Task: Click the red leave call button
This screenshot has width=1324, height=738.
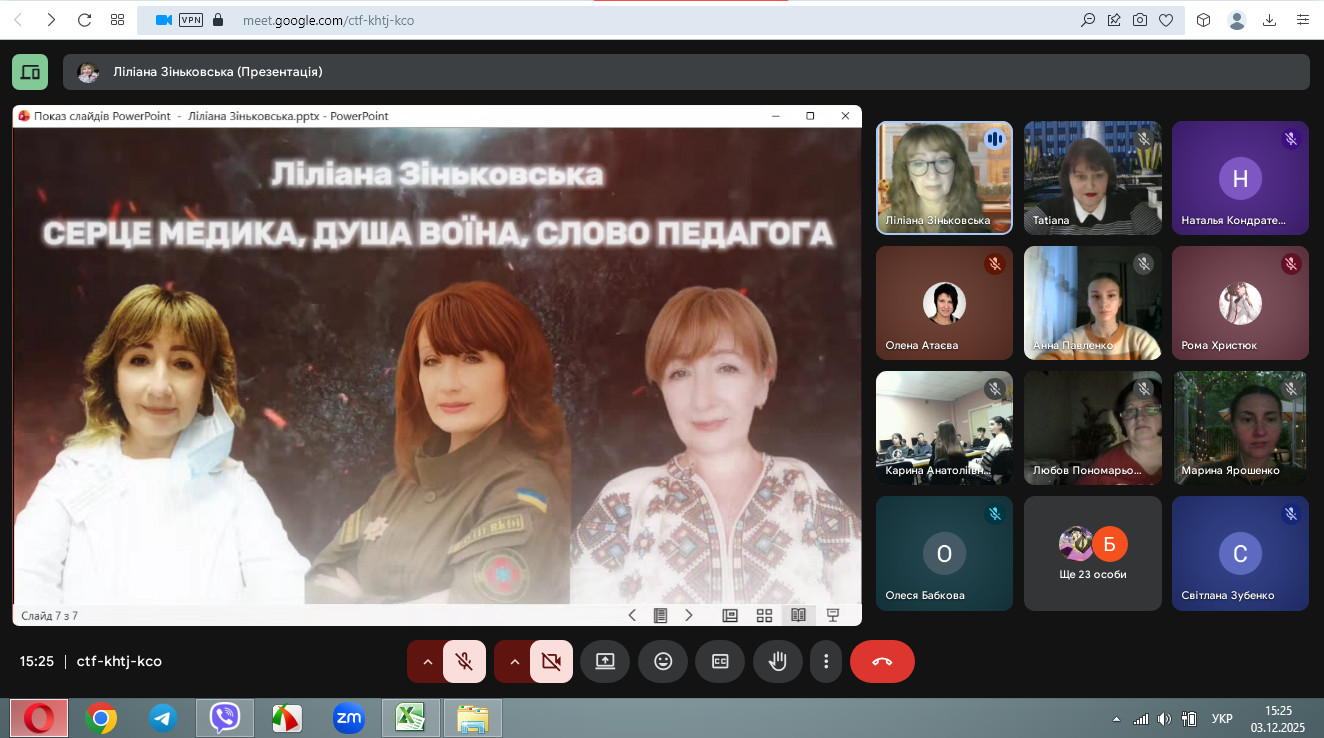Action: pos(882,661)
